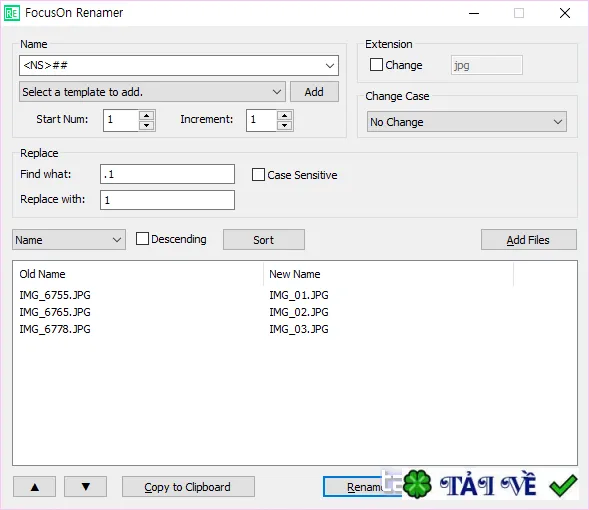Click the New Name column header
589x510 pixels.
pyautogui.click(x=388, y=274)
